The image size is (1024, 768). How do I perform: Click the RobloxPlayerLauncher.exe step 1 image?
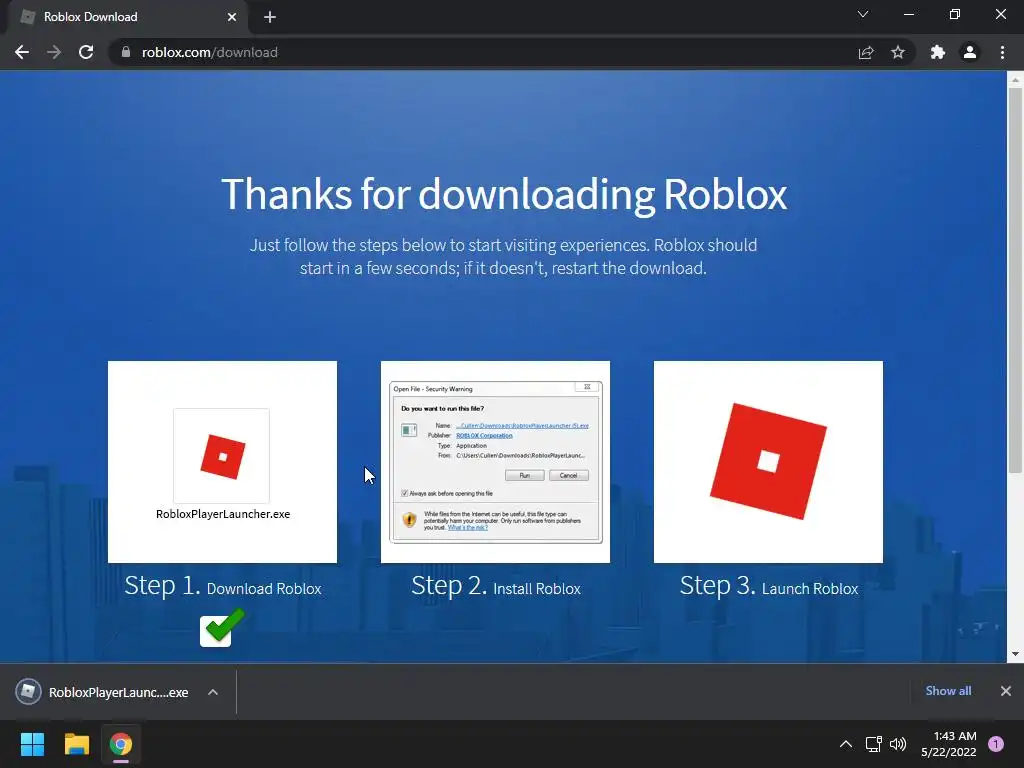coord(222,462)
